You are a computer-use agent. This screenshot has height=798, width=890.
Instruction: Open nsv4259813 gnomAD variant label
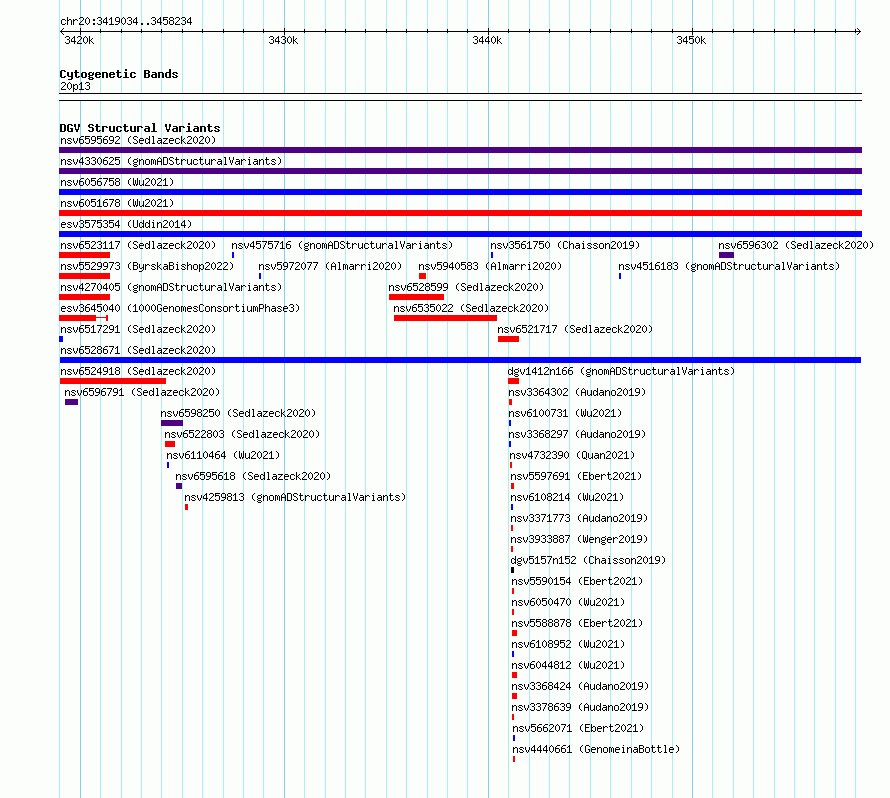tap(295, 497)
